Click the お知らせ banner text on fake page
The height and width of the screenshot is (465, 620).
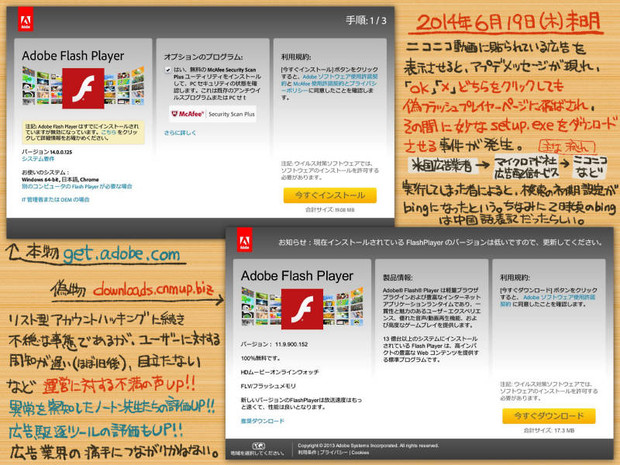tap(440, 242)
